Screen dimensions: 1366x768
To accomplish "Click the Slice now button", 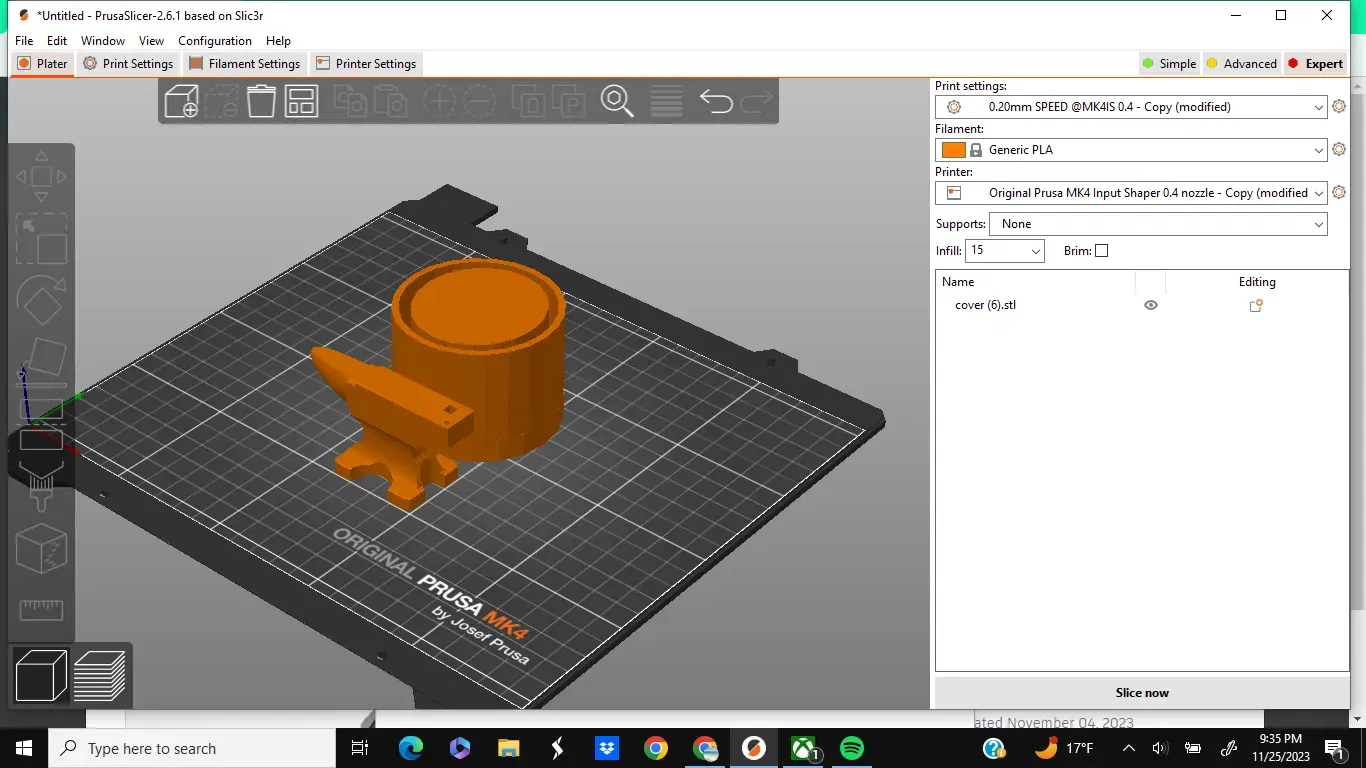I will (1141, 693).
